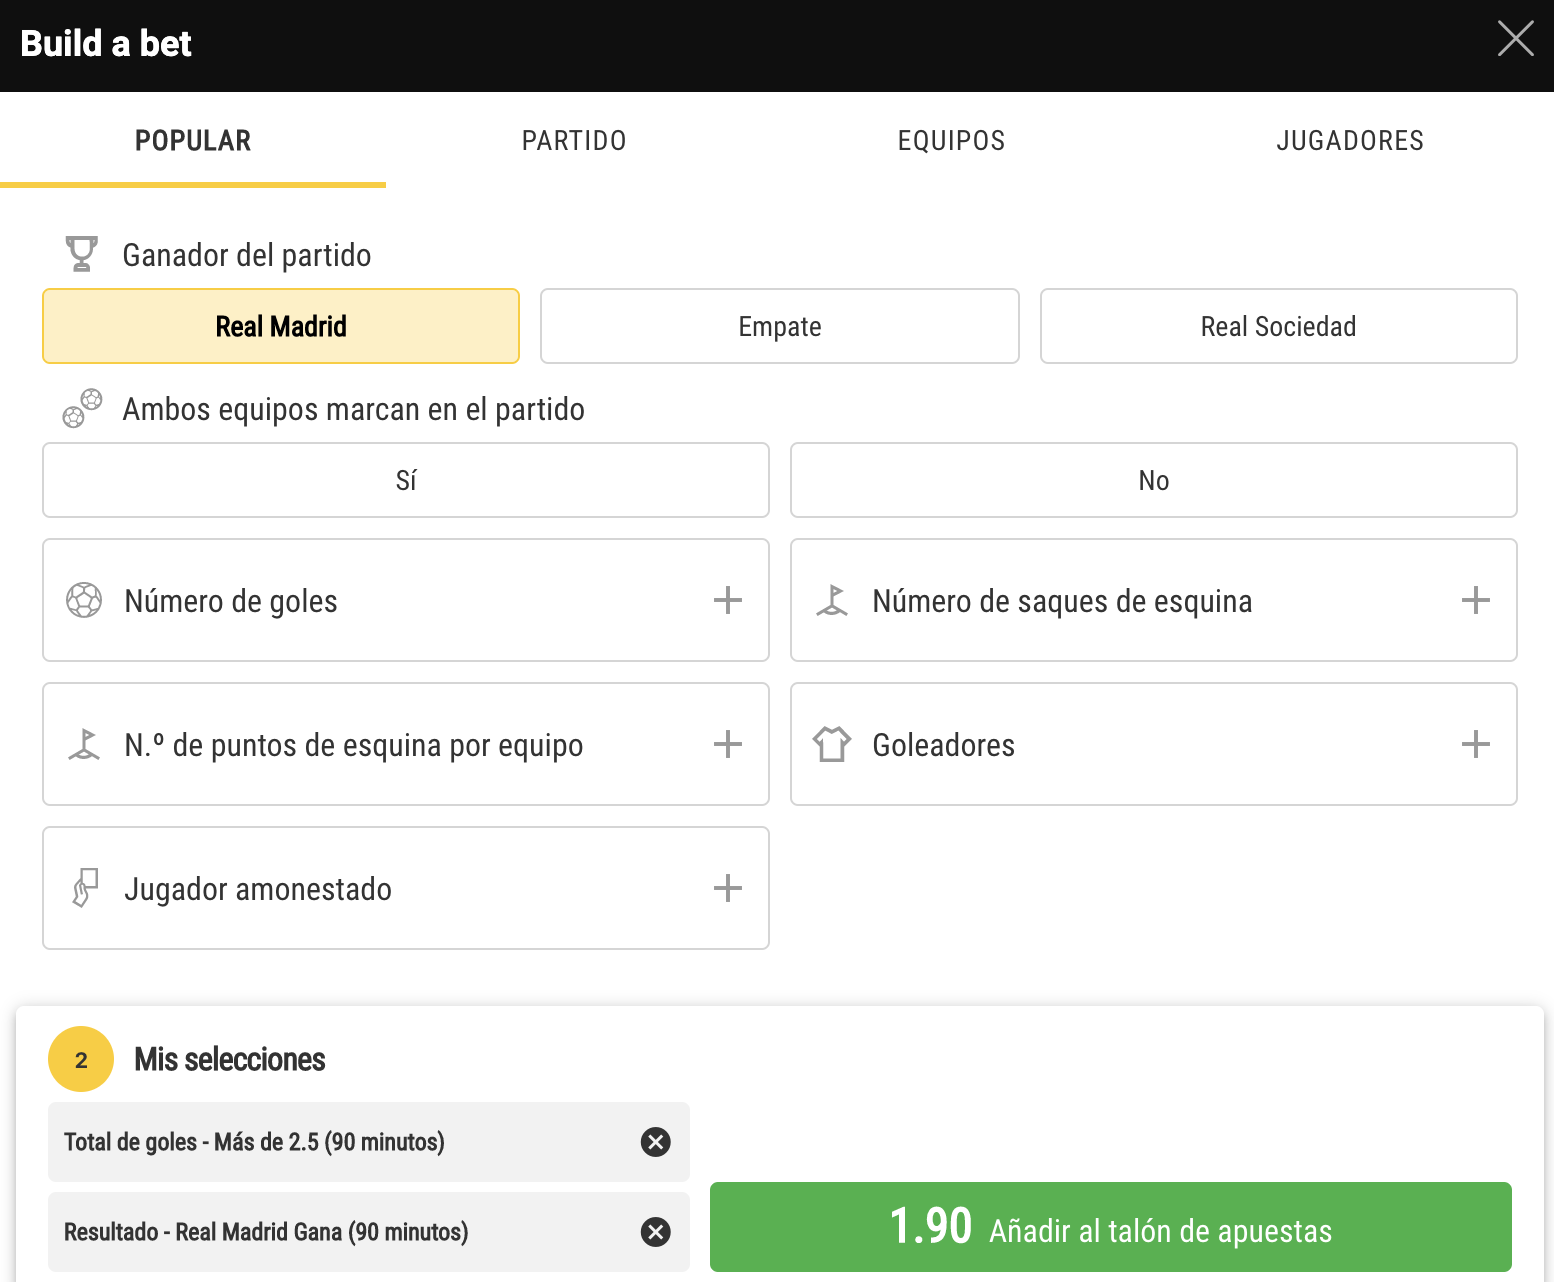Click the Resultado - Real Madrid Gana text
Viewport: 1554px width, 1282px height.
pyautogui.click(x=266, y=1232)
